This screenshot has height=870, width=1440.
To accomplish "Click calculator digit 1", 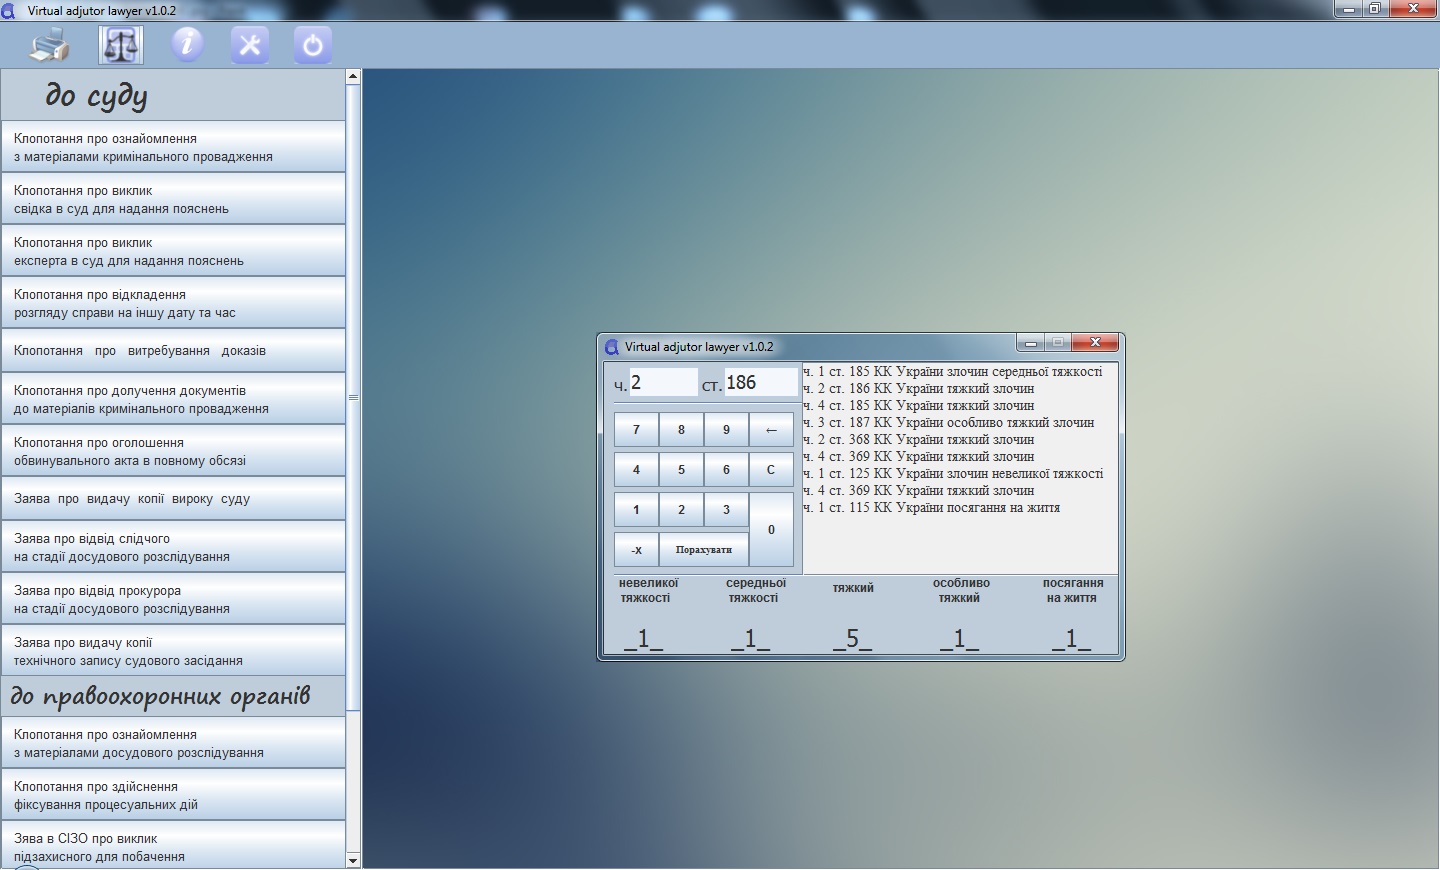I will tap(636, 510).
